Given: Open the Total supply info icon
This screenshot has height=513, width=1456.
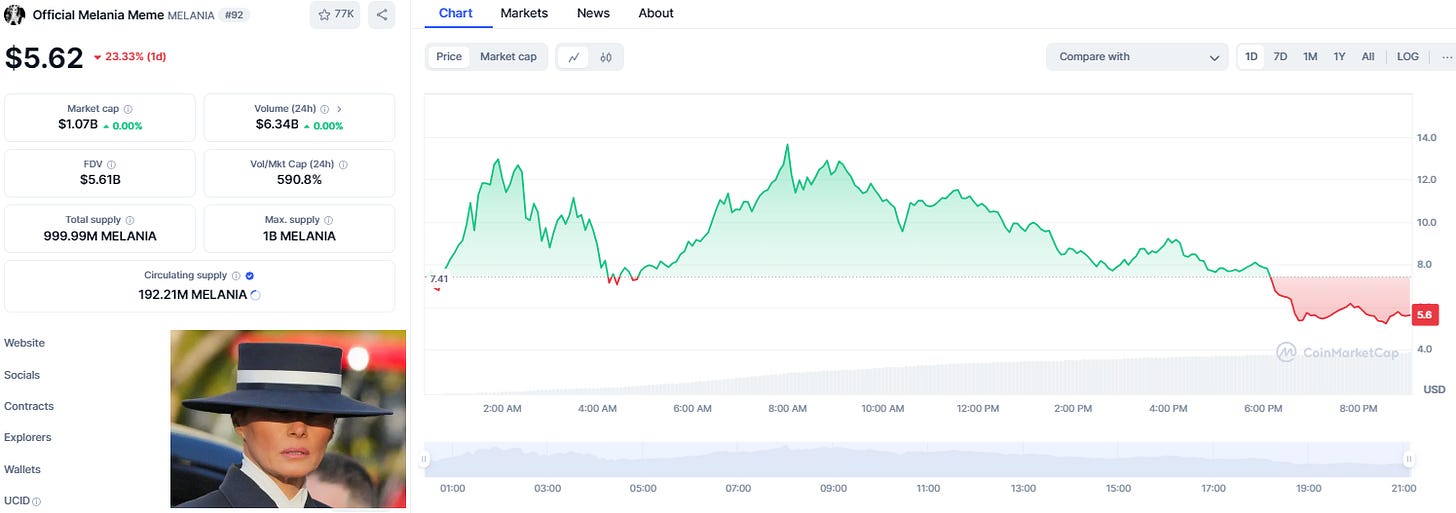Looking at the screenshot, I should (x=130, y=220).
